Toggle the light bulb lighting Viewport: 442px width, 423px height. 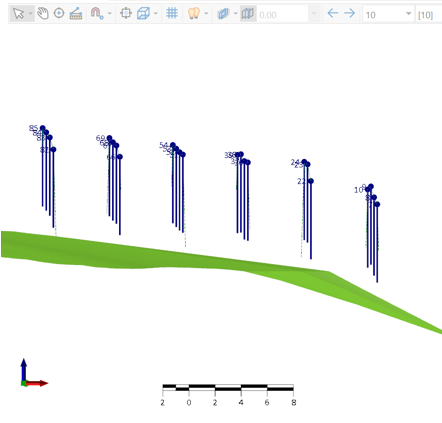click(x=194, y=13)
